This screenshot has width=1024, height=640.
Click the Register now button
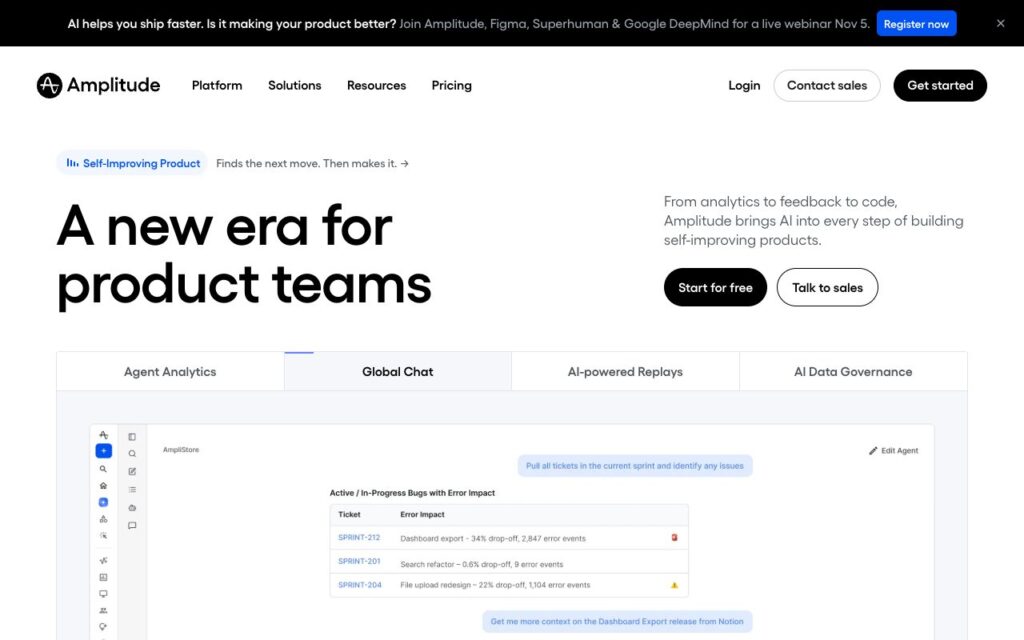pos(916,24)
